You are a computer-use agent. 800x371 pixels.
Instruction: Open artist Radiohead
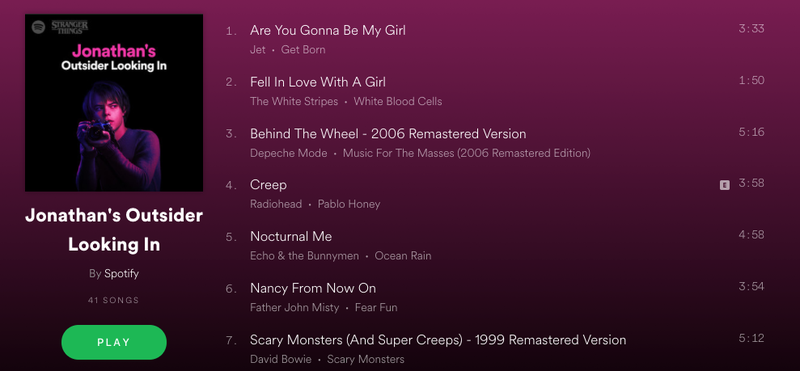(276, 205)
